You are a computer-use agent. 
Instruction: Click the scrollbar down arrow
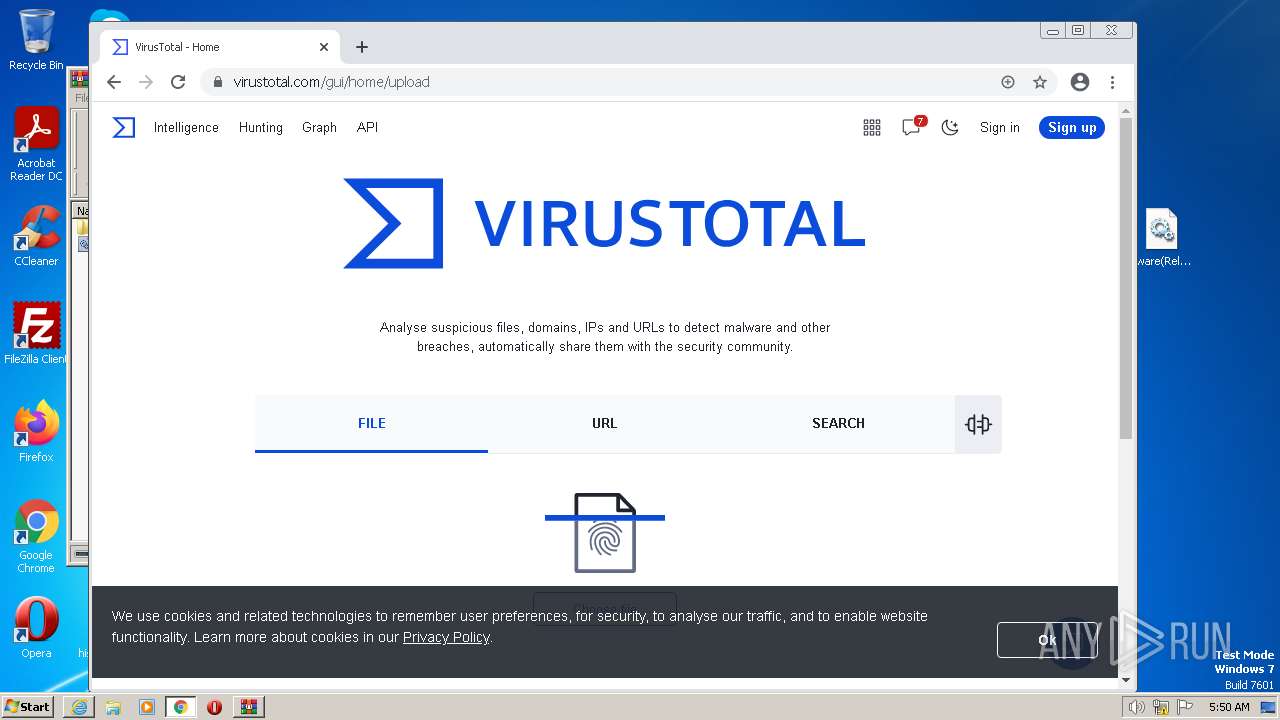click(1126, 680)
